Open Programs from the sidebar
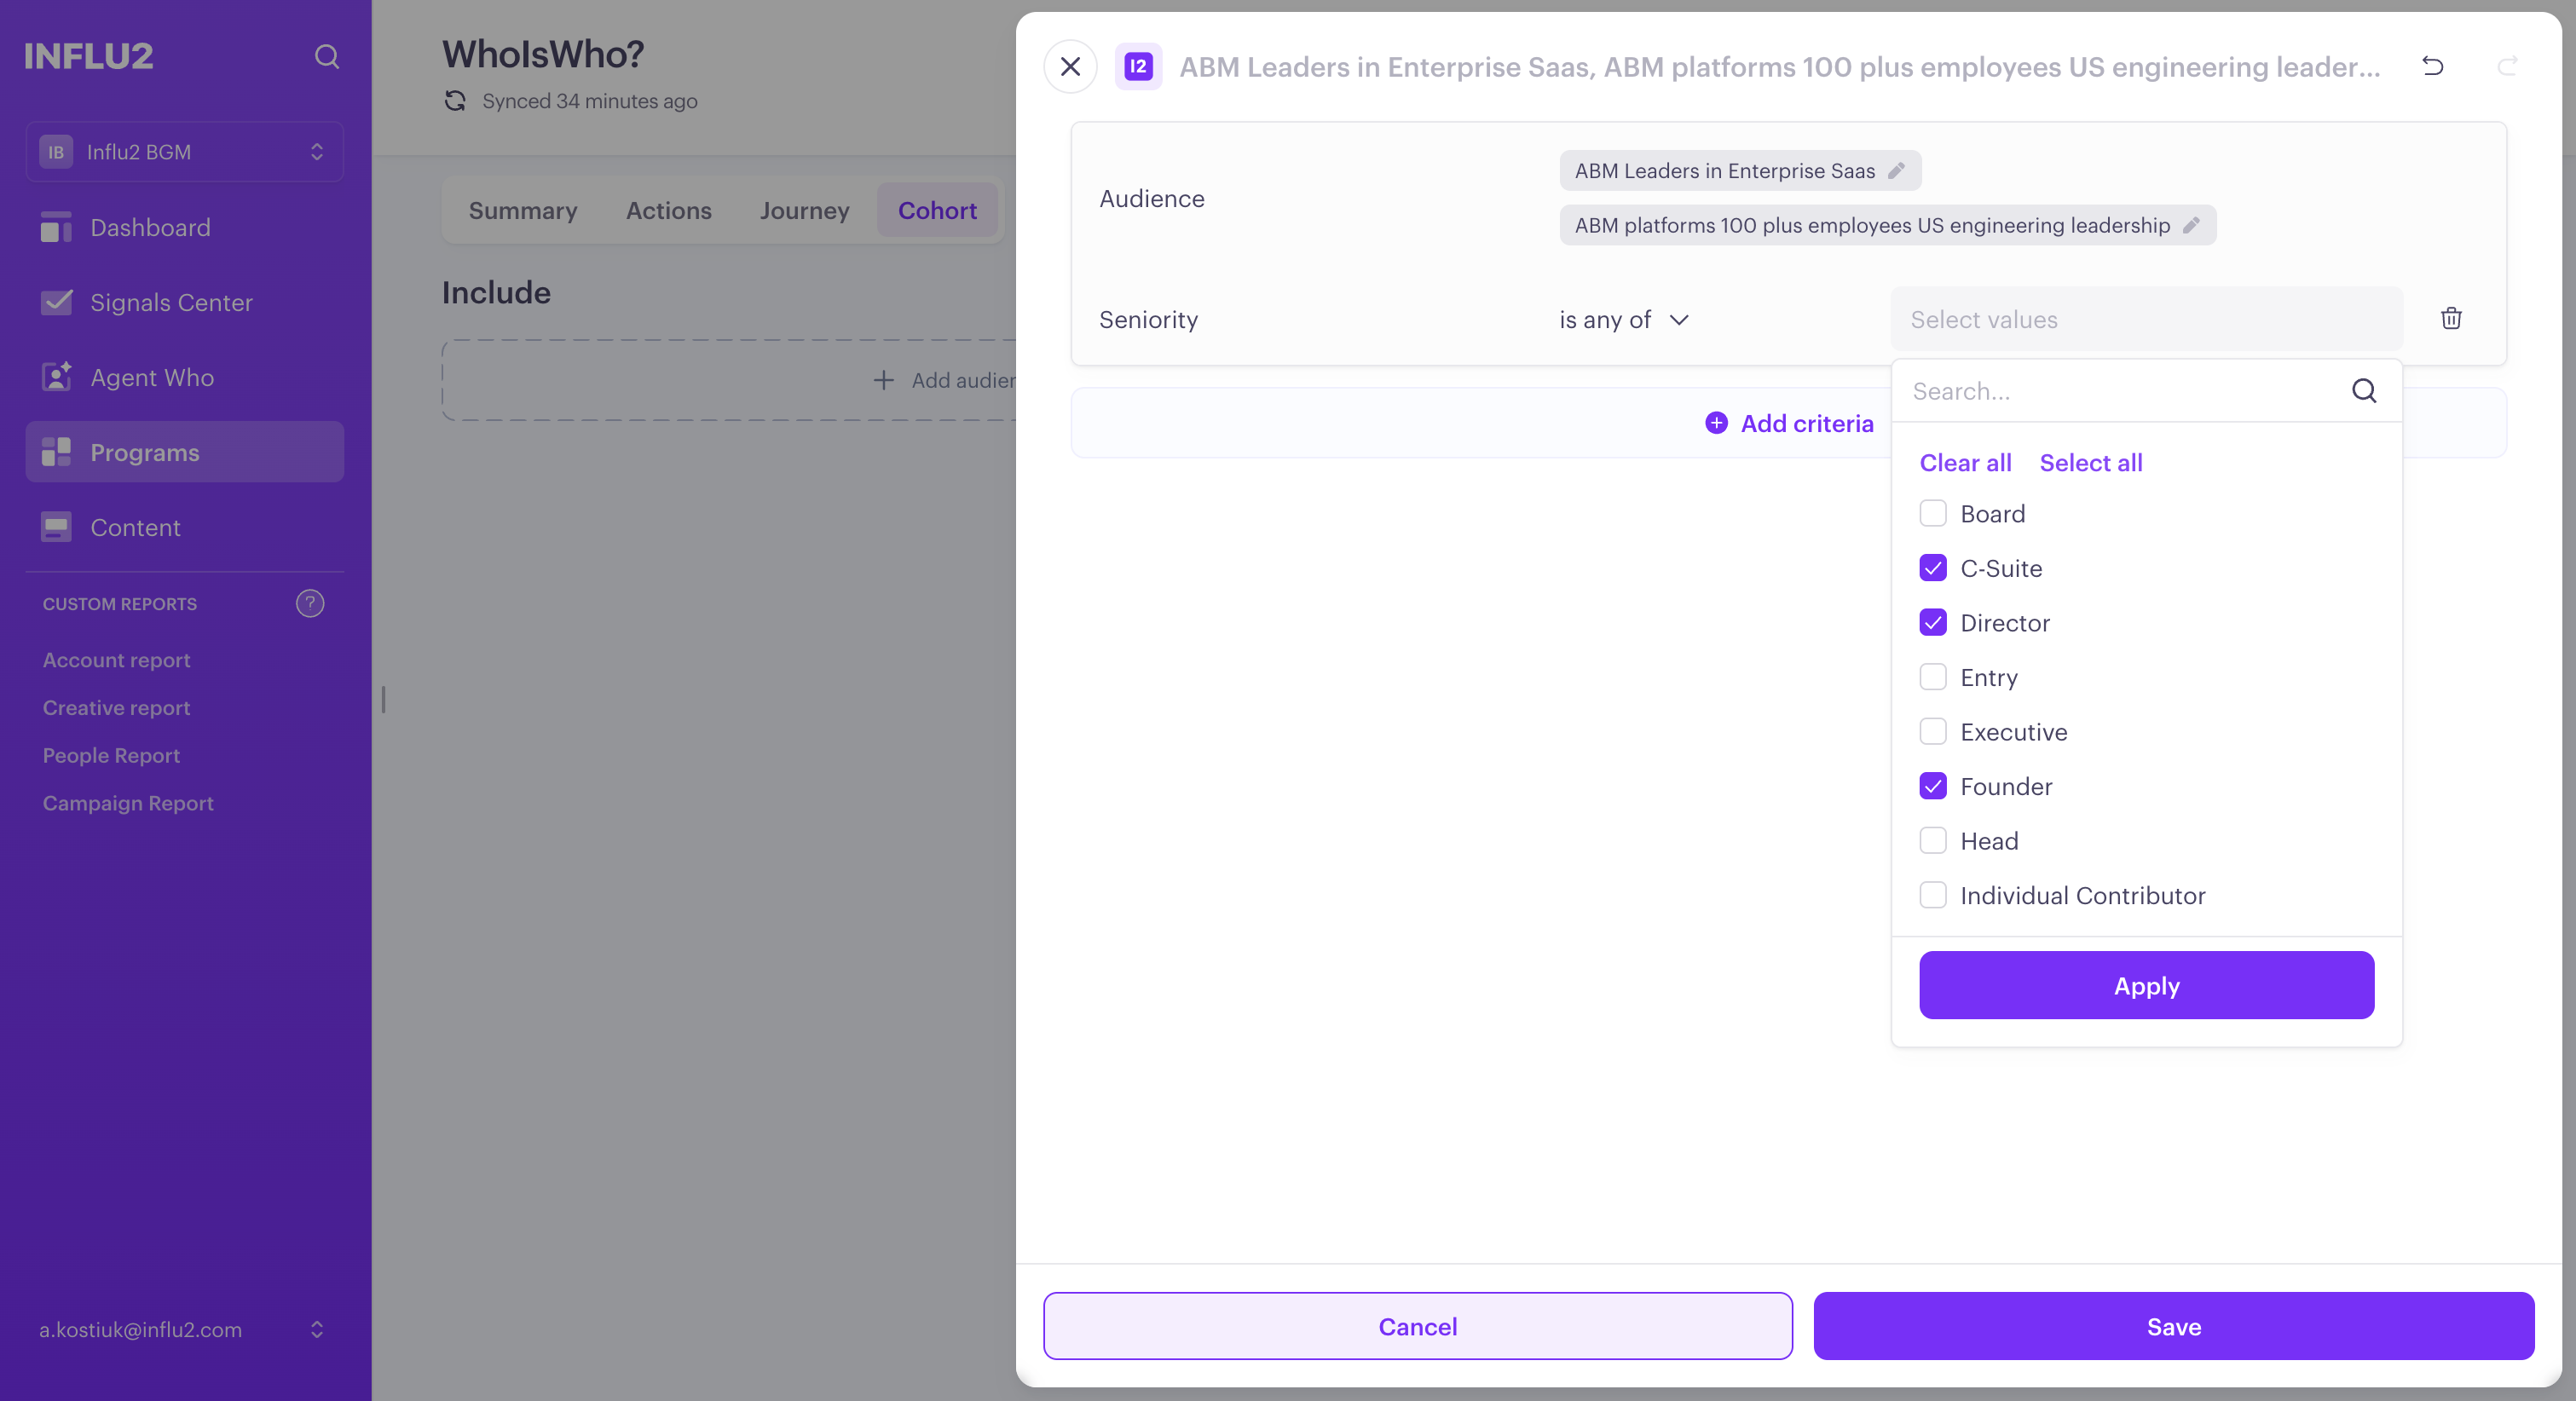This screenshot has width=2576, height=1401. tap(185, 452)
